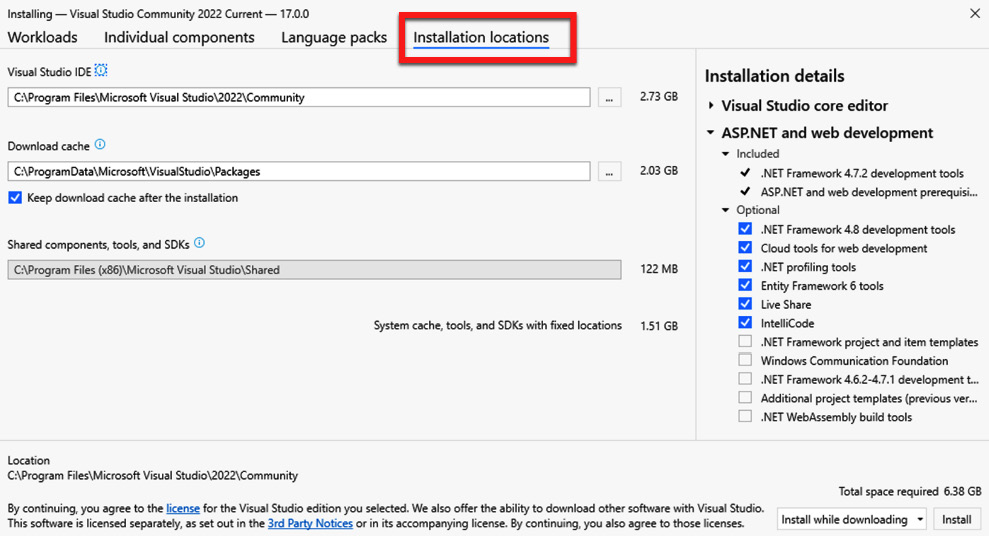The height and width of the screenshot is (536, 989).
Task: Uncheck .NET Framework 4.8 development tools
Action: pos(745,229)
